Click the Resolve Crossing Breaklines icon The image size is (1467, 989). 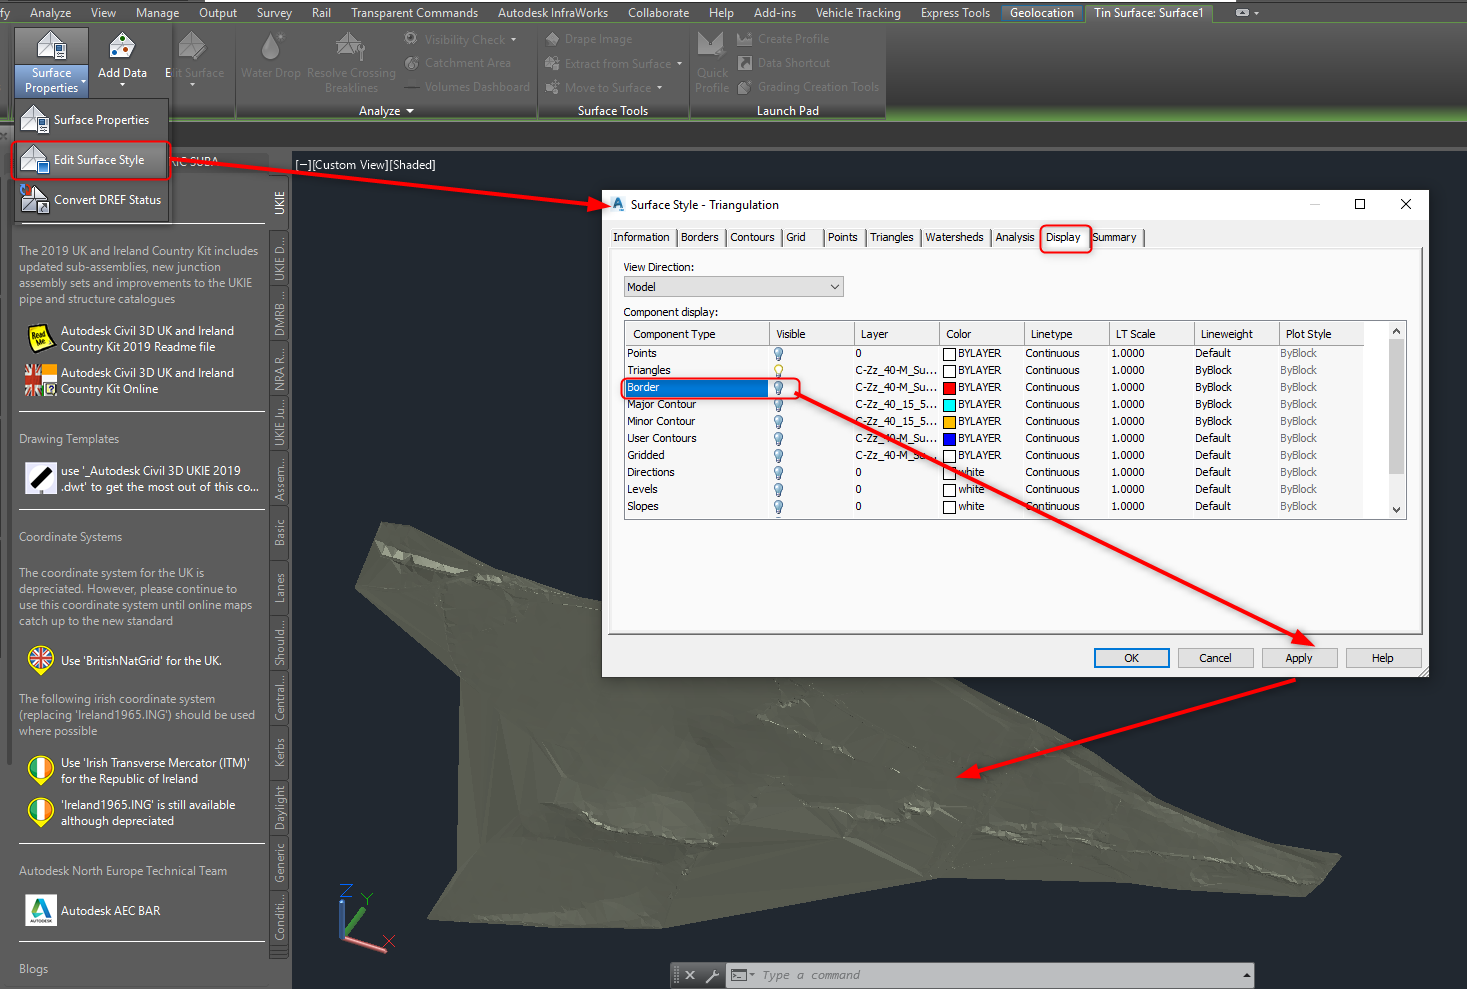[350, 47]
